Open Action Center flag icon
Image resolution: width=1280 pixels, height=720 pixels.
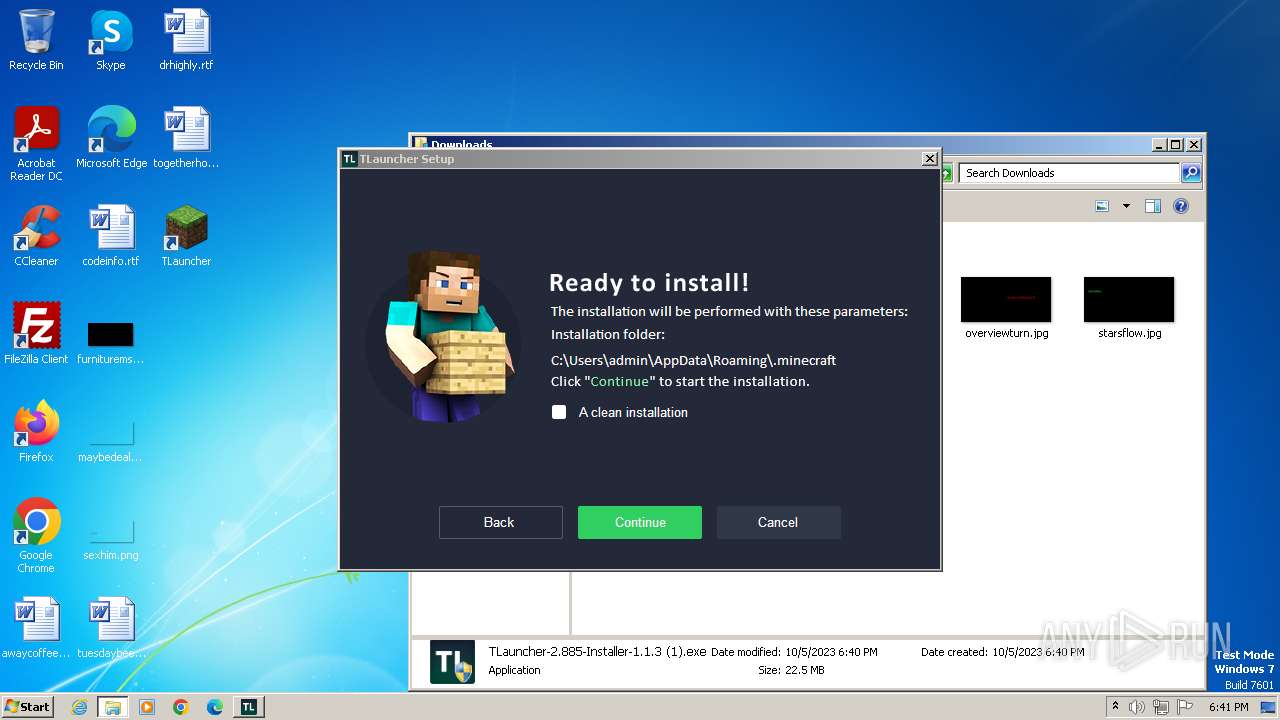tap(1185, 707)
